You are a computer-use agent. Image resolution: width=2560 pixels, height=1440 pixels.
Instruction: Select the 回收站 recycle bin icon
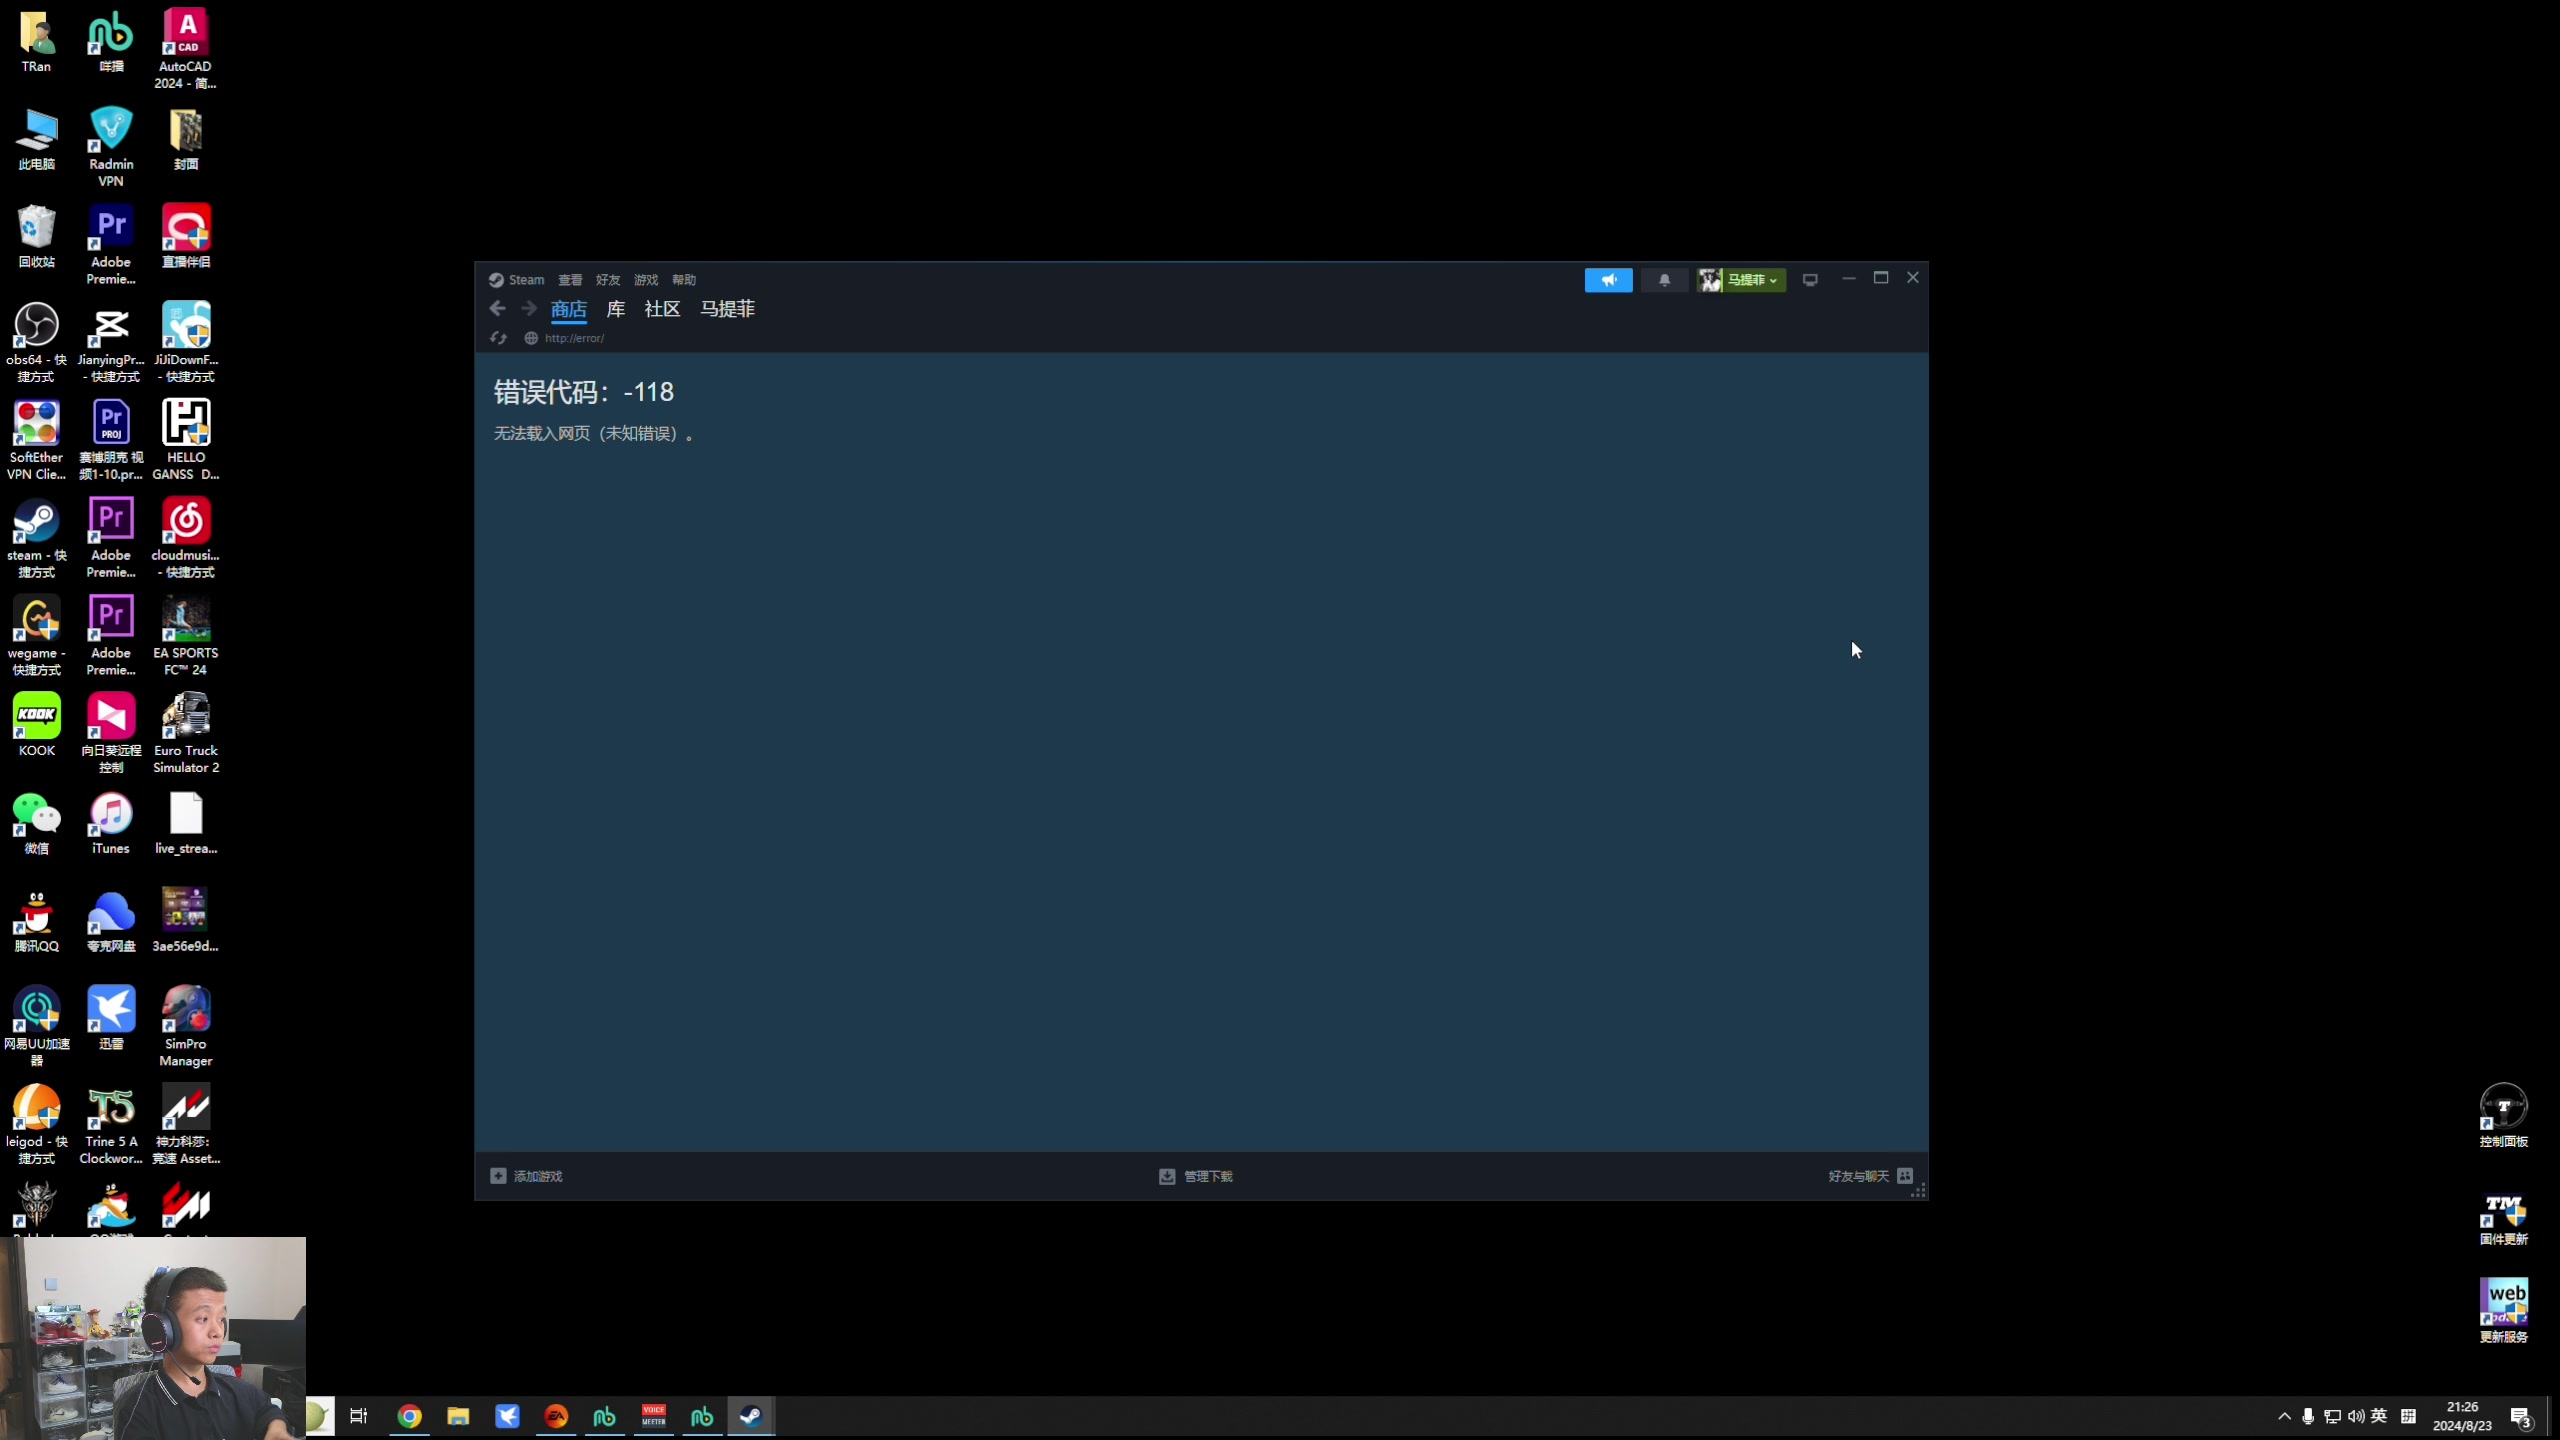[36, 236]
